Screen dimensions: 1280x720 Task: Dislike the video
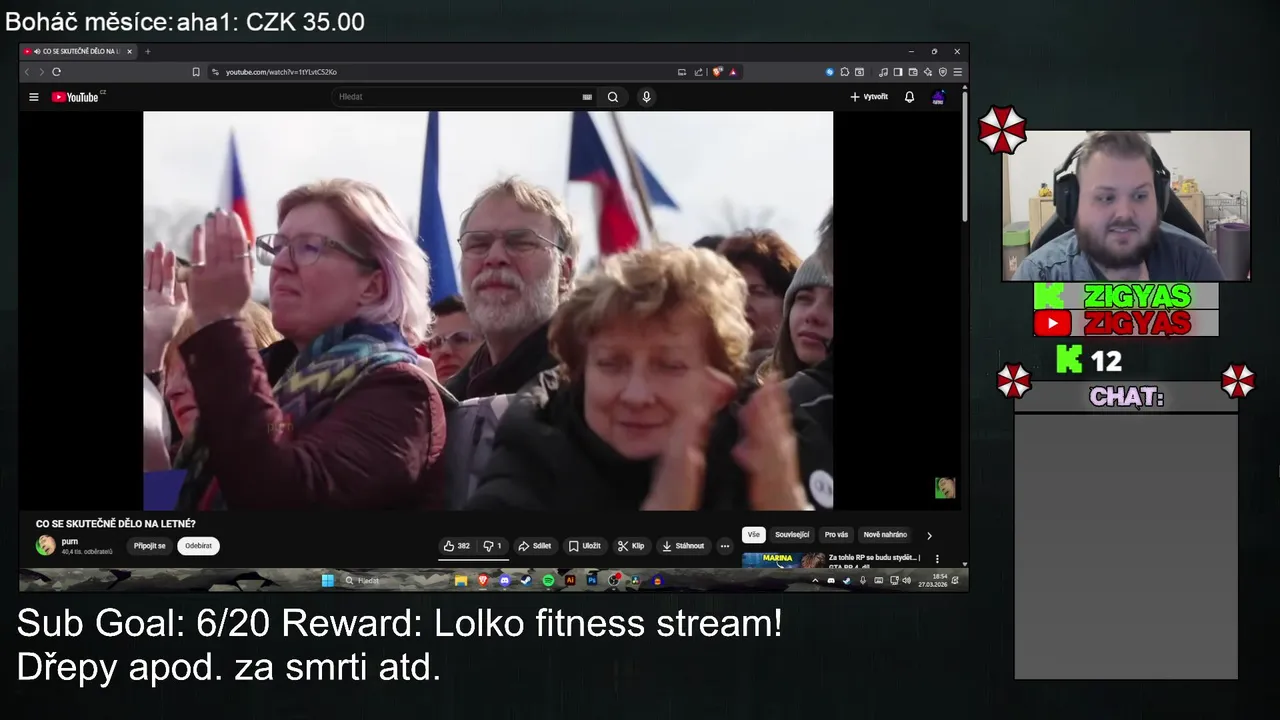coord(493,546)
